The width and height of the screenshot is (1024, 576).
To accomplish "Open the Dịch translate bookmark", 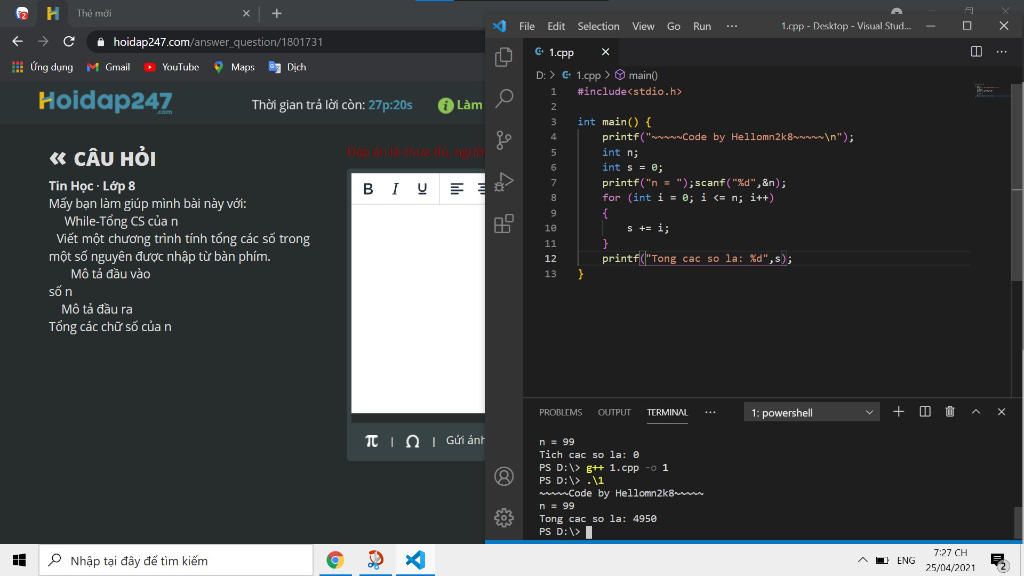I will coord(287,67).
